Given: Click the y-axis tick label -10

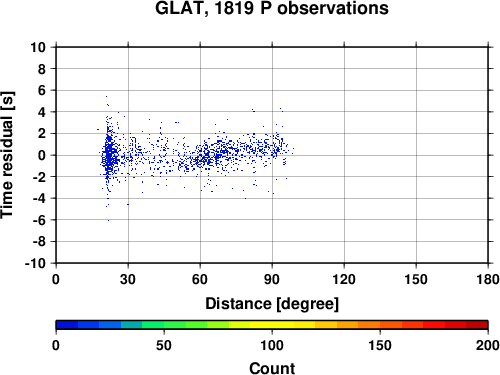Looking at the screenshot, I should tap(35, 263).
